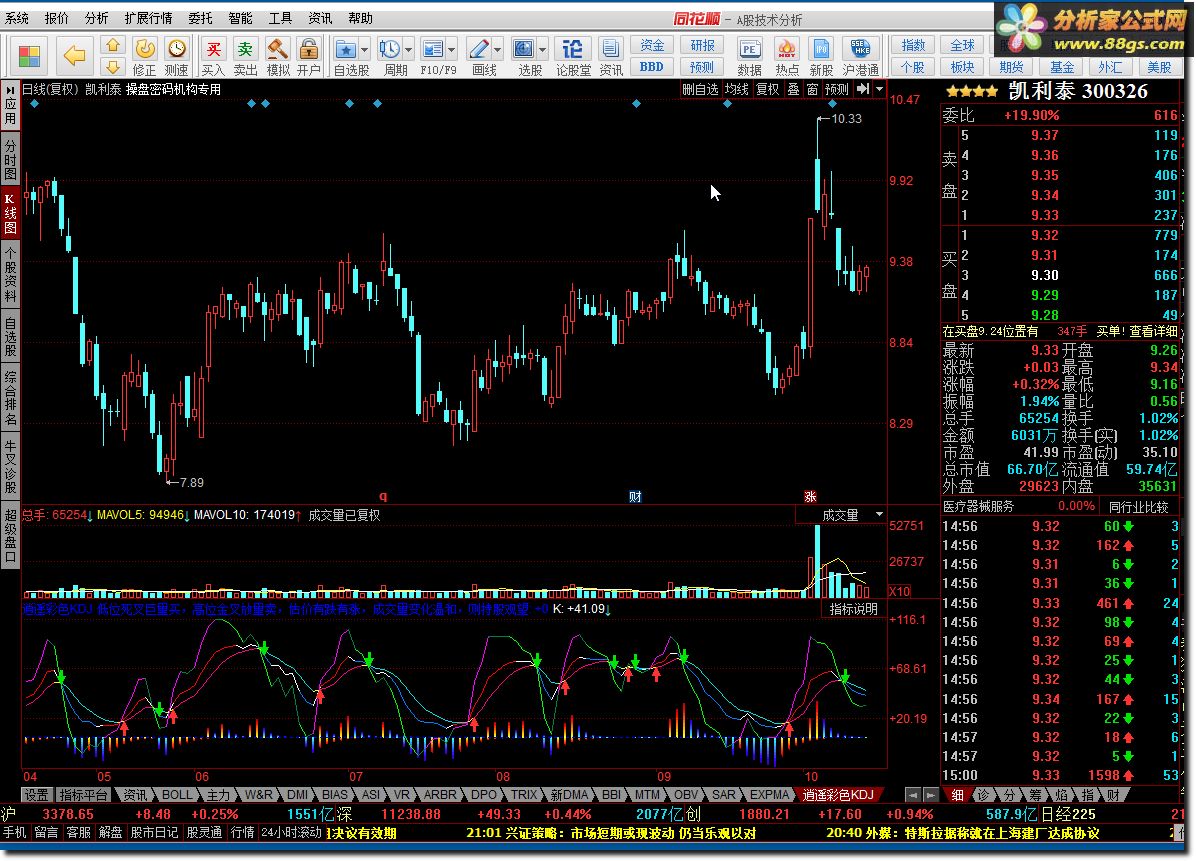The image size is (1196, 861).
Task: Click the 开户 padlock icon
Action: 309,50
